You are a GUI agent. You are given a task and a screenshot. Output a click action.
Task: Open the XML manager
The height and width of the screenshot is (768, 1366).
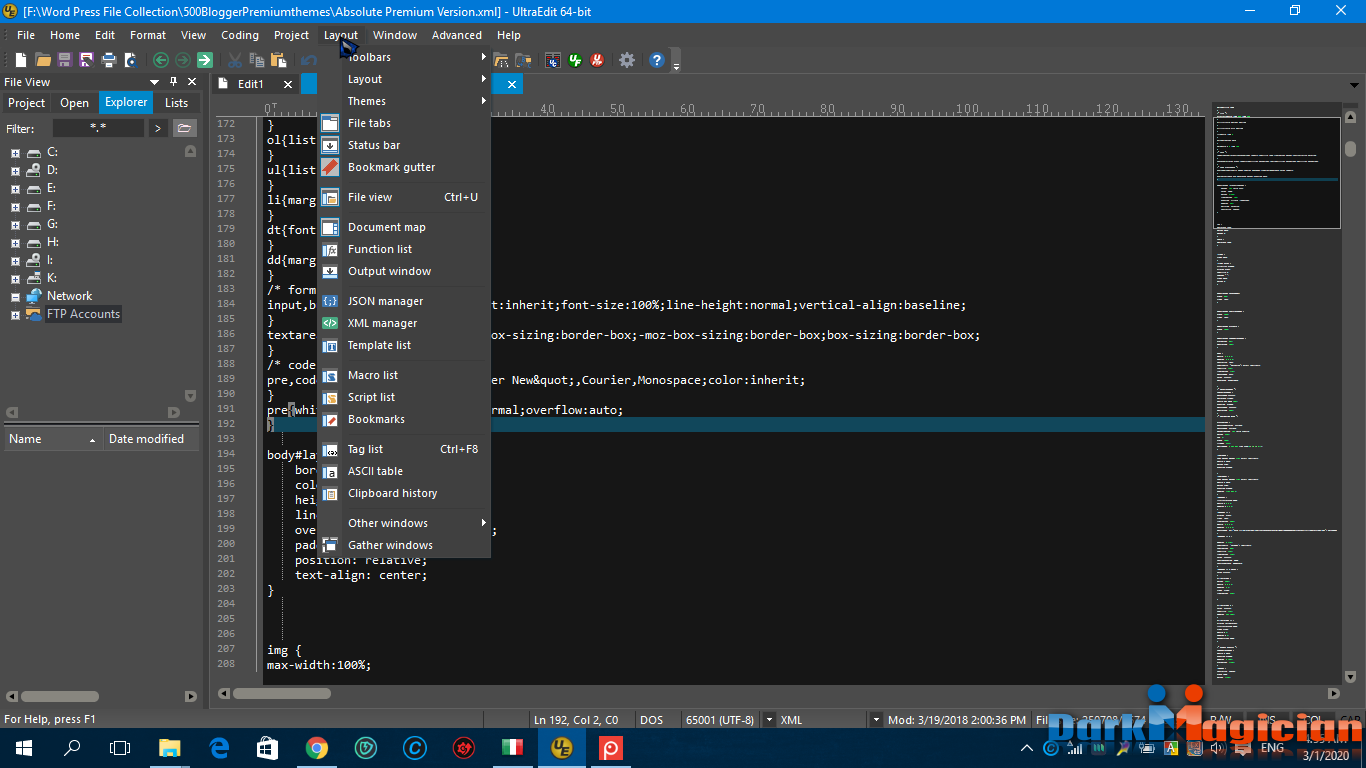(x=404, y=323)
